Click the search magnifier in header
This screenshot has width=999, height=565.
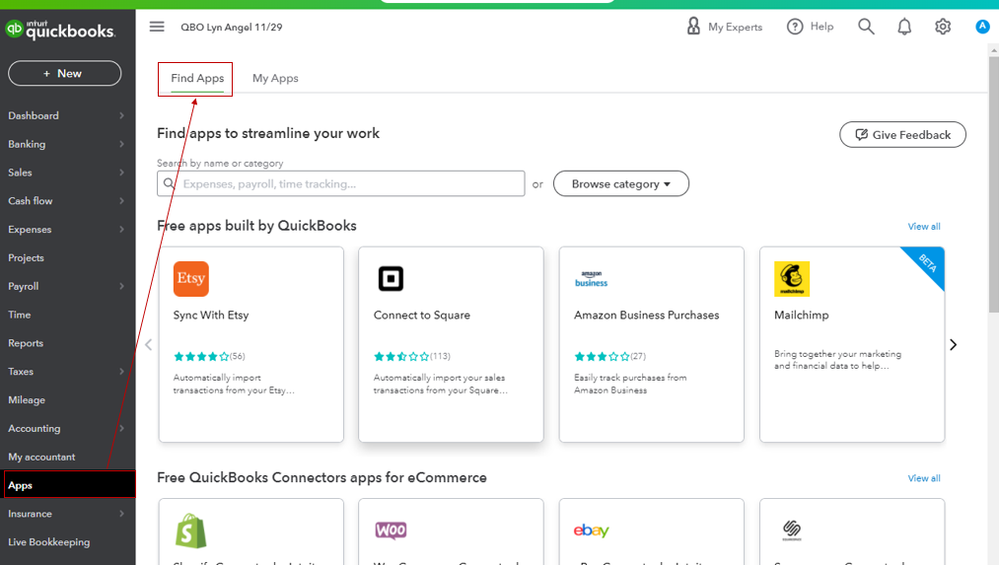pos(866,27)
